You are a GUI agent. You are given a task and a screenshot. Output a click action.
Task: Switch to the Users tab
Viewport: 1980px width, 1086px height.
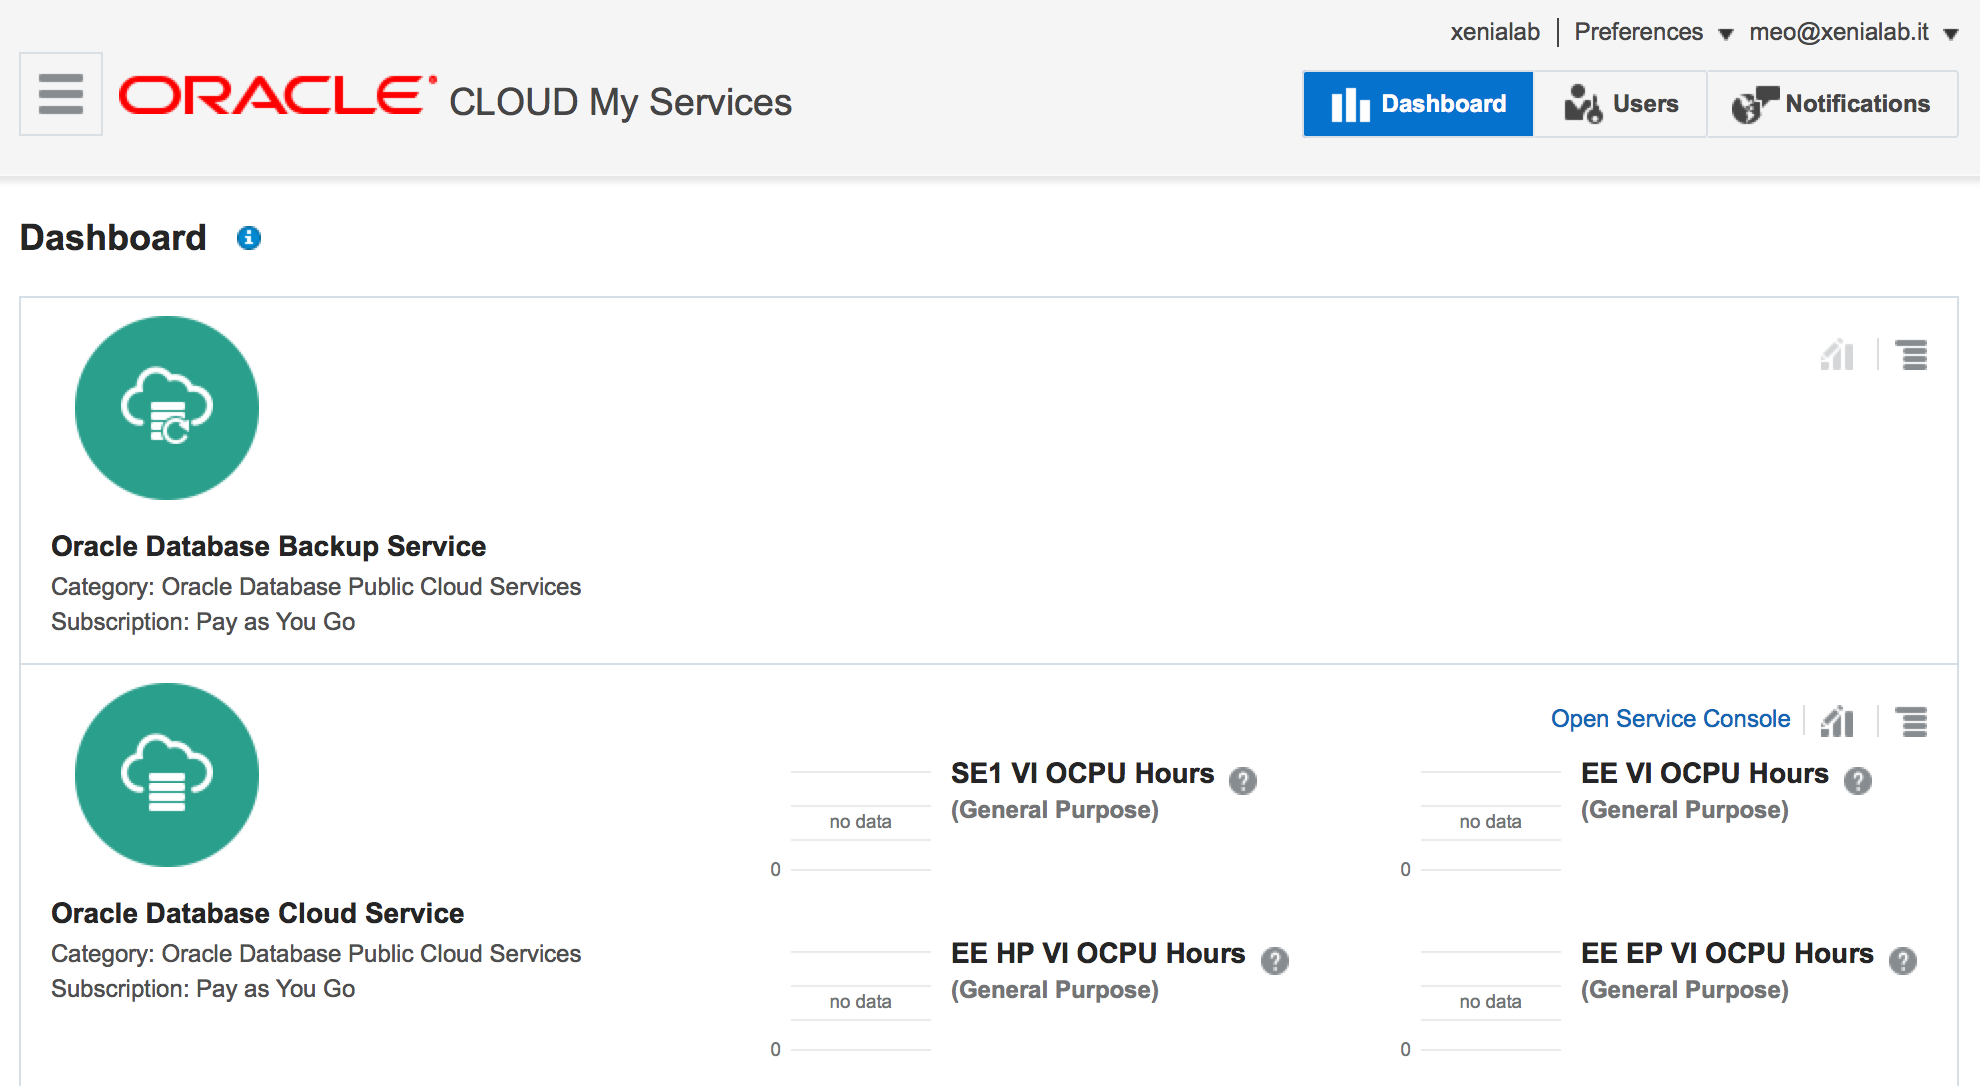click(x=1620, y=104)
